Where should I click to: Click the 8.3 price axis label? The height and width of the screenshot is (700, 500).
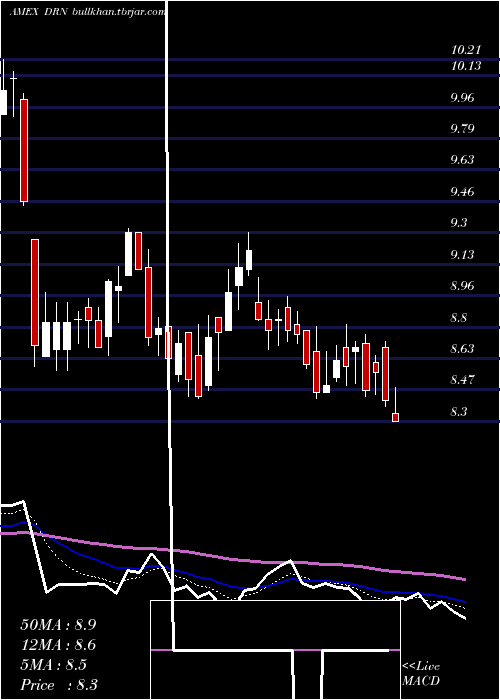459,412
